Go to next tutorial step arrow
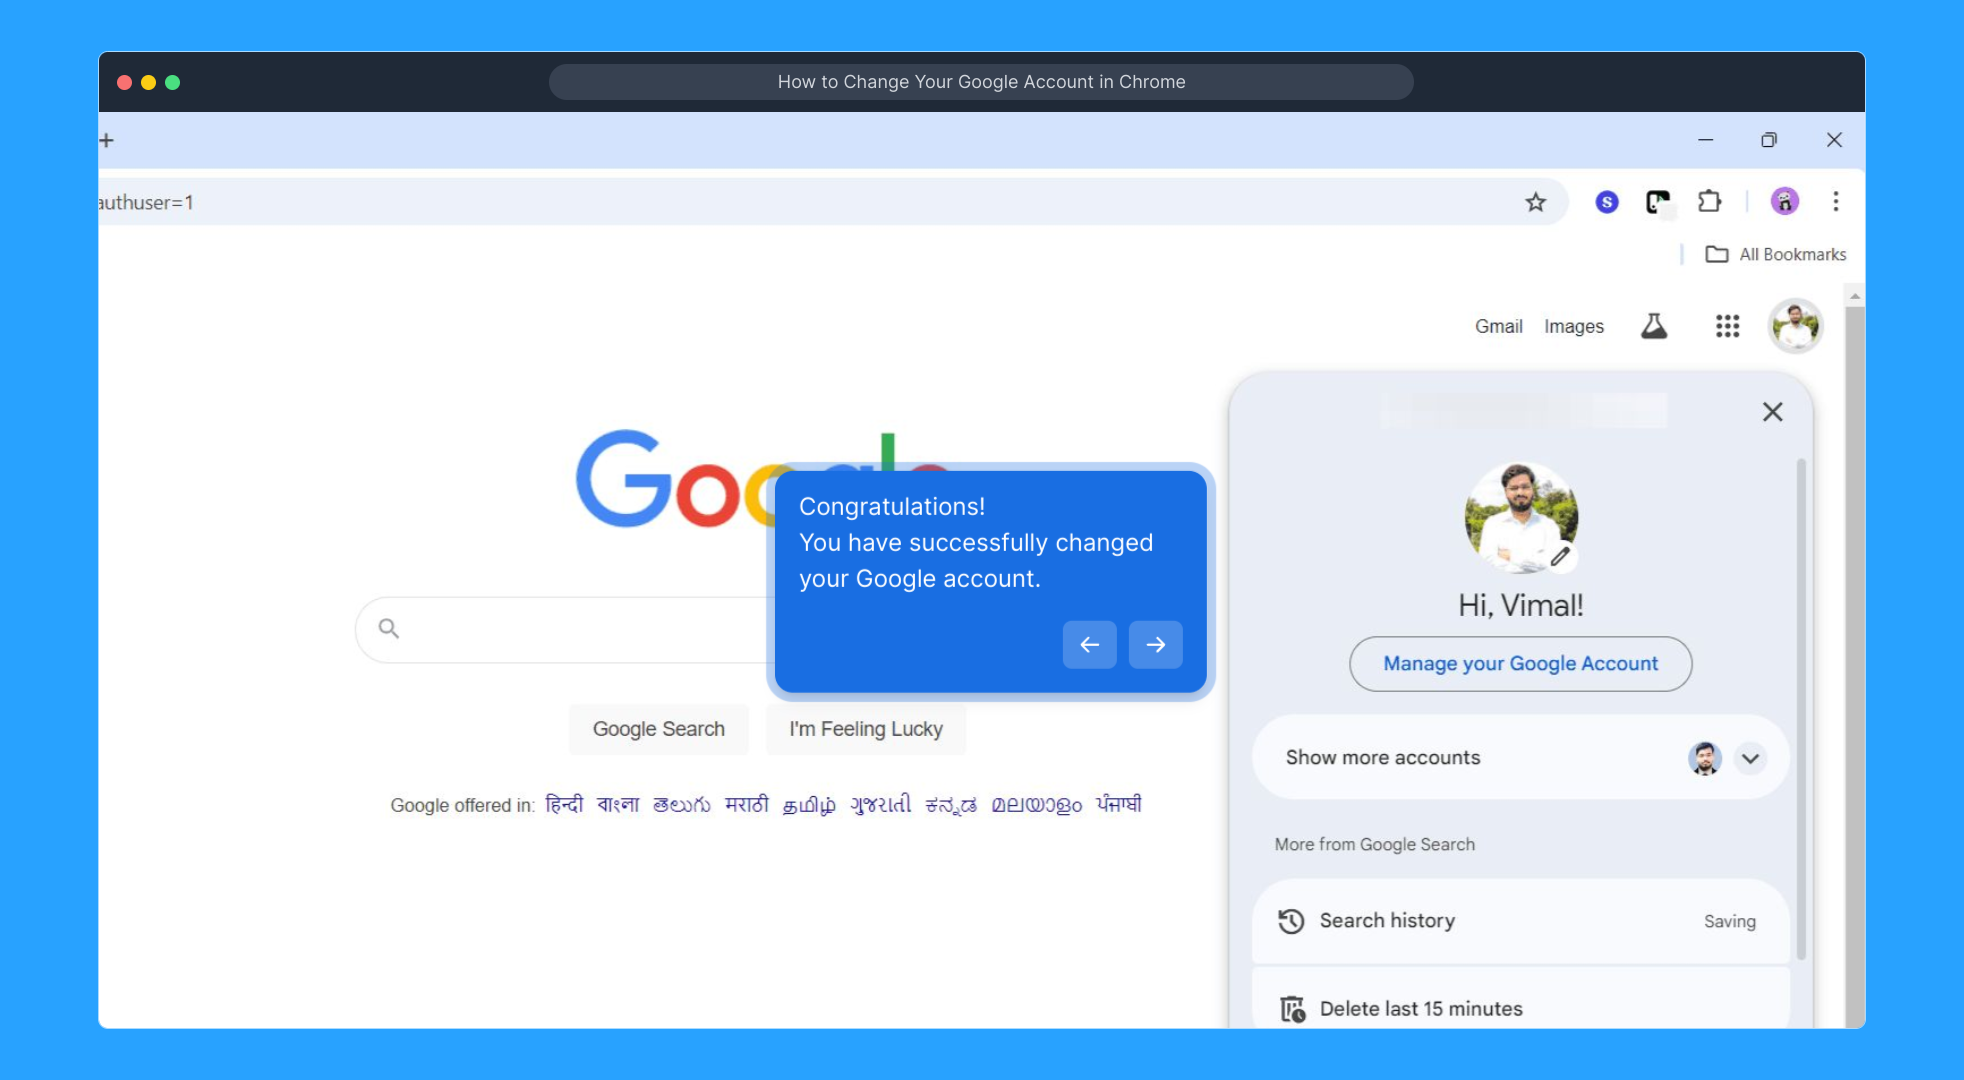This screenshot has height=1080, width=1964. pos(1155,645)
